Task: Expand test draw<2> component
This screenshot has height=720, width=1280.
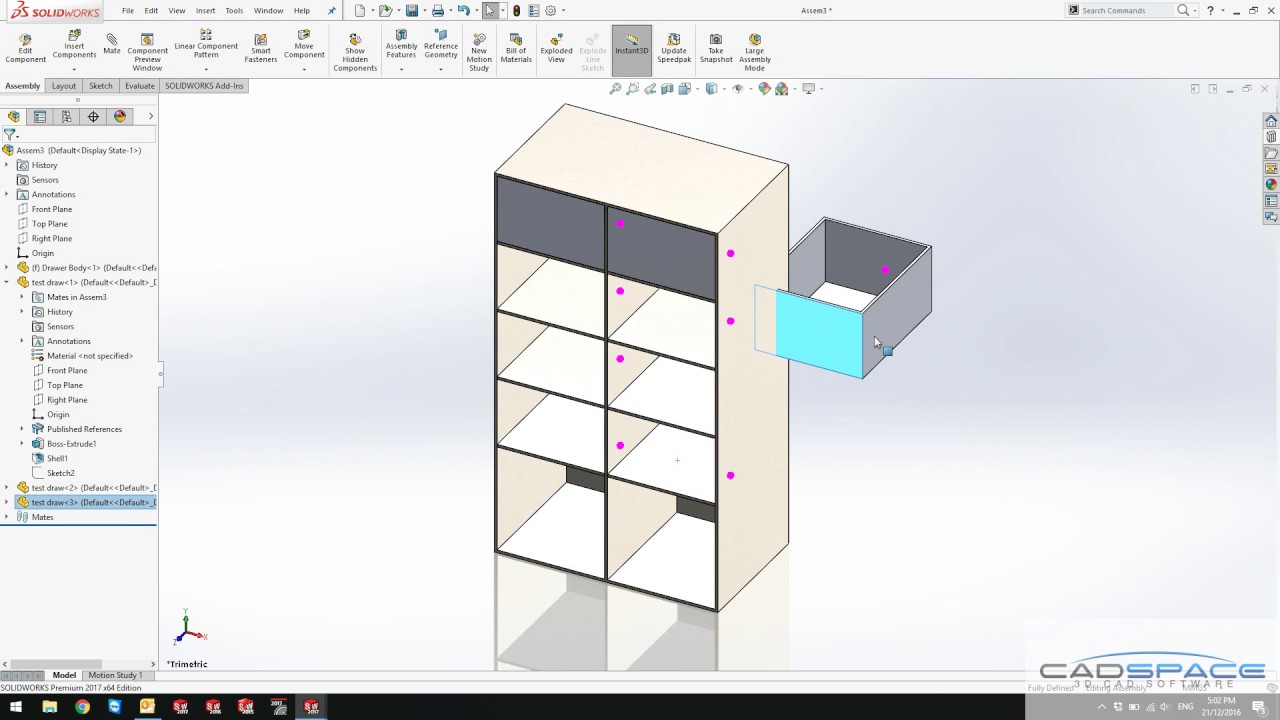Action: click(7, 488)
